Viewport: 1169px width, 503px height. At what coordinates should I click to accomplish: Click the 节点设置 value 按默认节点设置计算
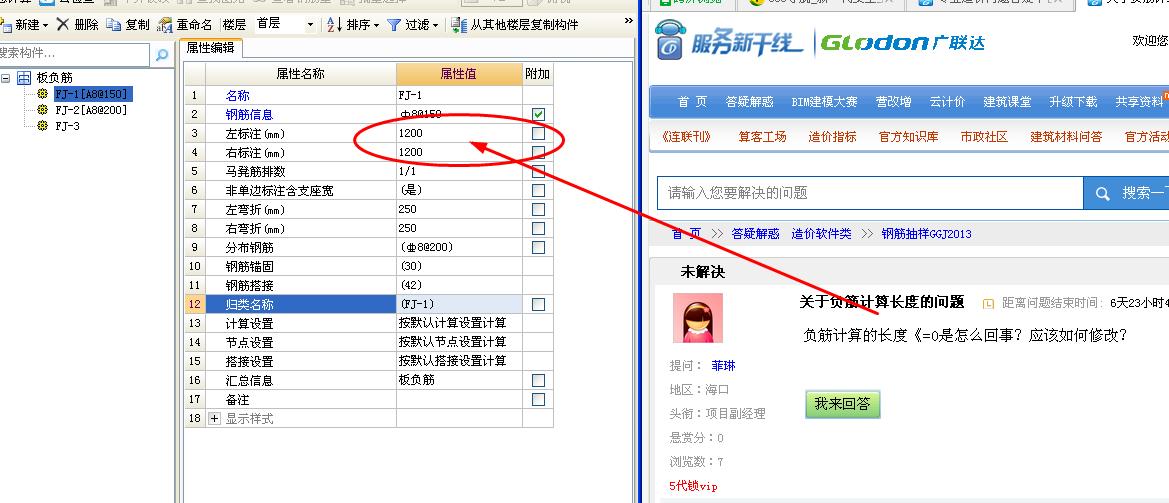459,343
